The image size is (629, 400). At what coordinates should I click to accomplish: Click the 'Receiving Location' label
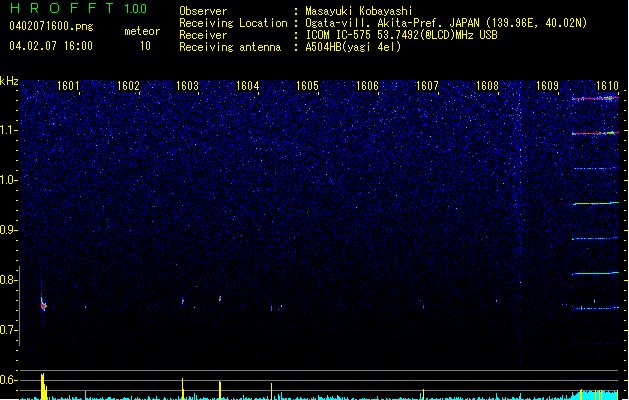[x=233, y=23]
